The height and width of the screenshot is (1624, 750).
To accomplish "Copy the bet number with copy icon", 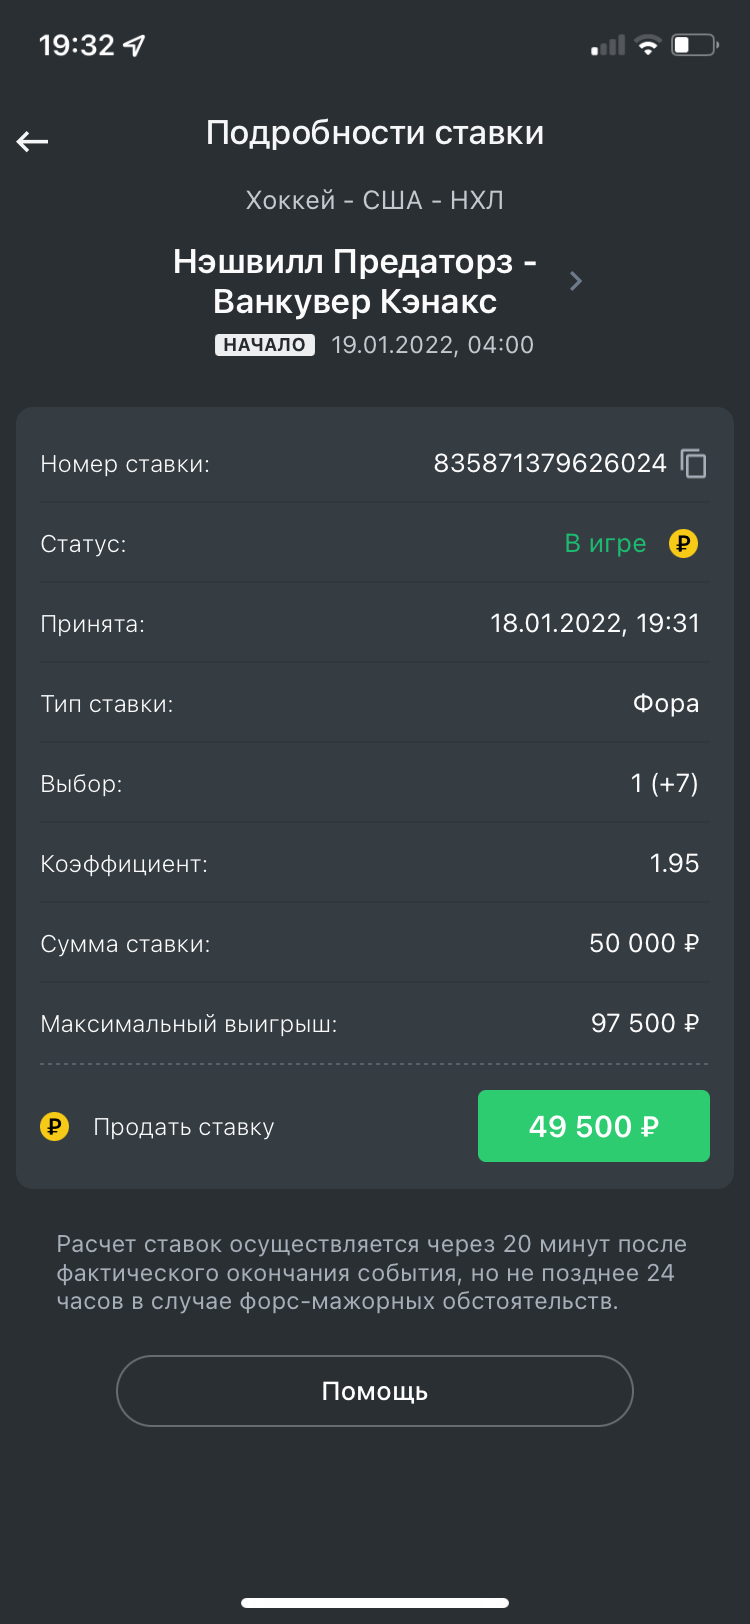I will point(693,464).
